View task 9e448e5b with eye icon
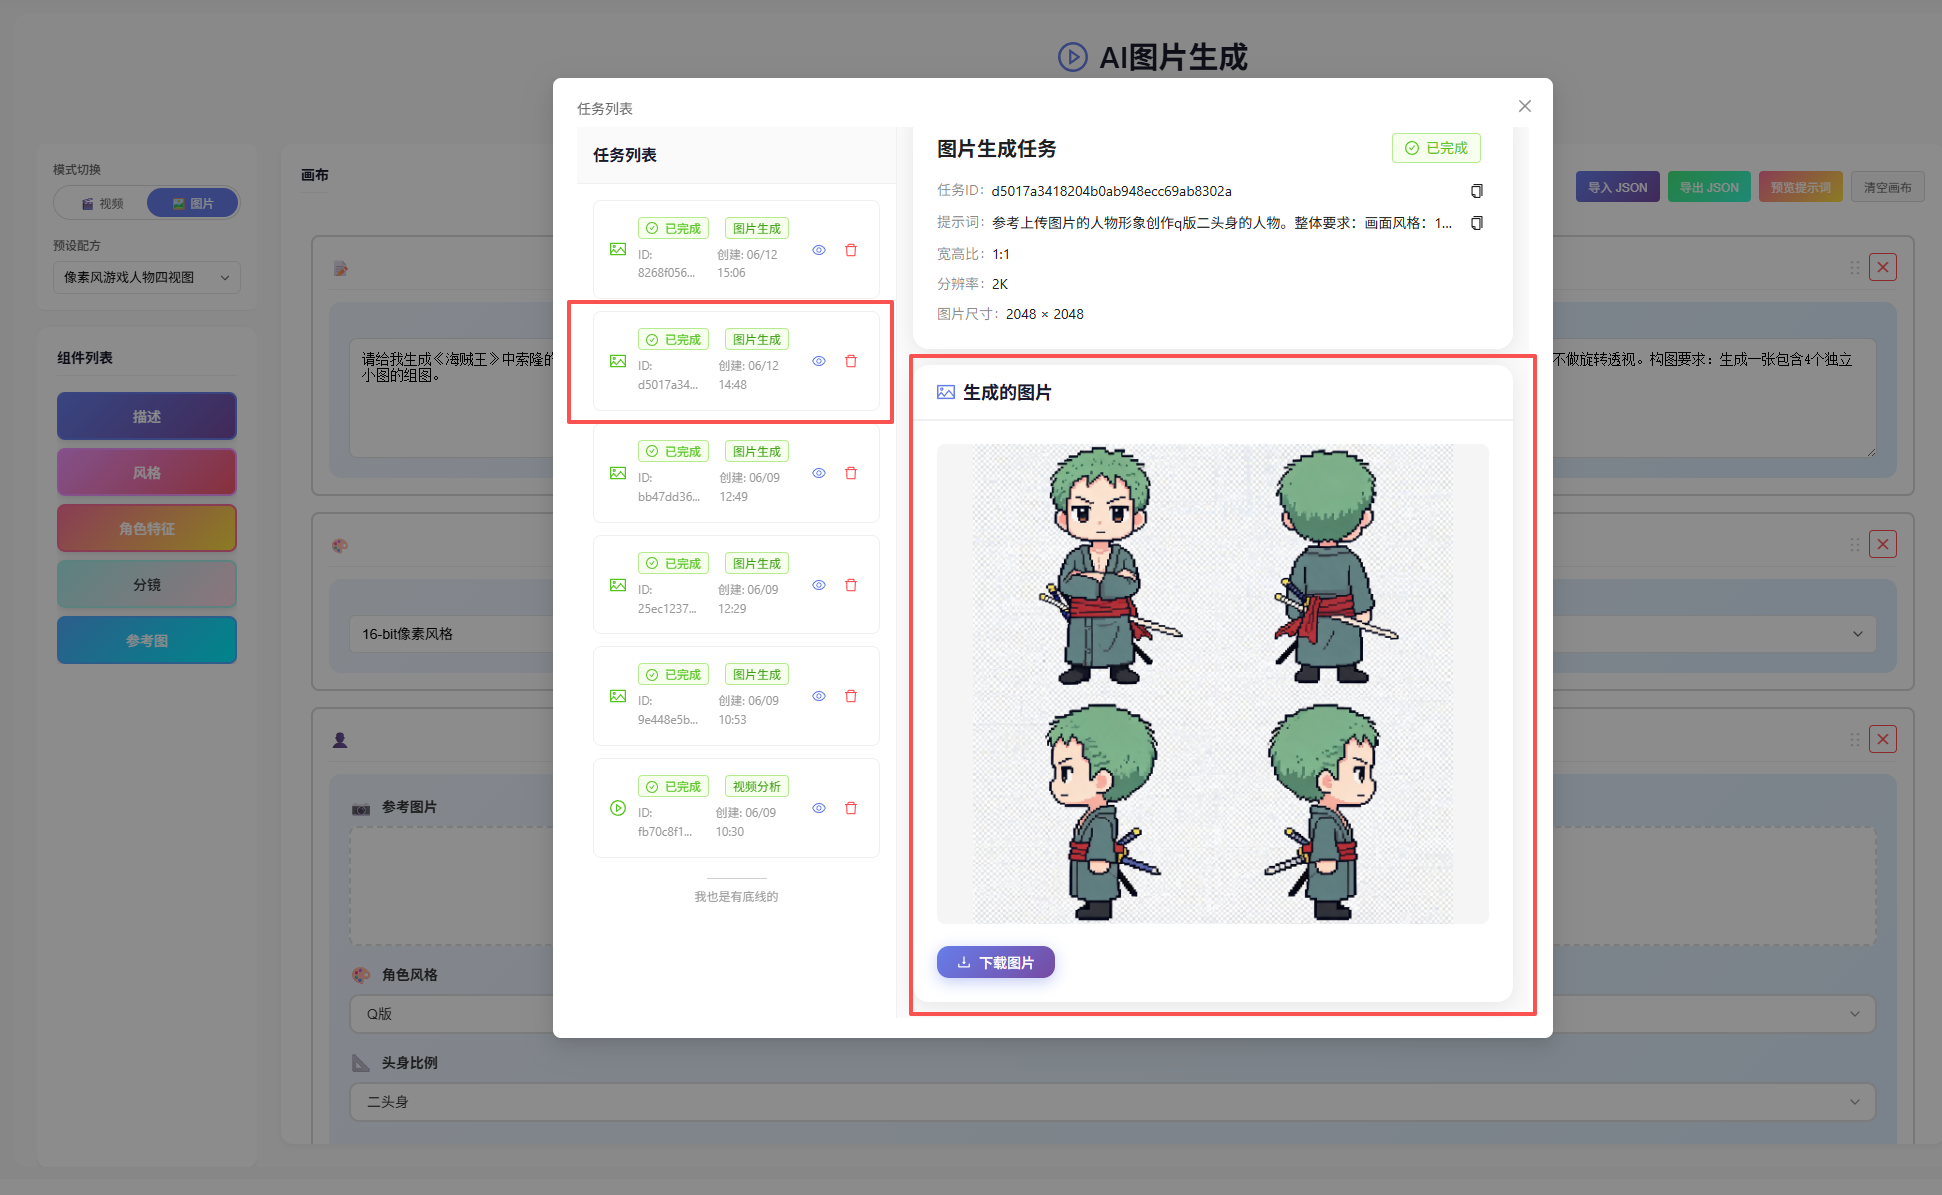The image size is (1942, 1195). [x=819, y=696]
